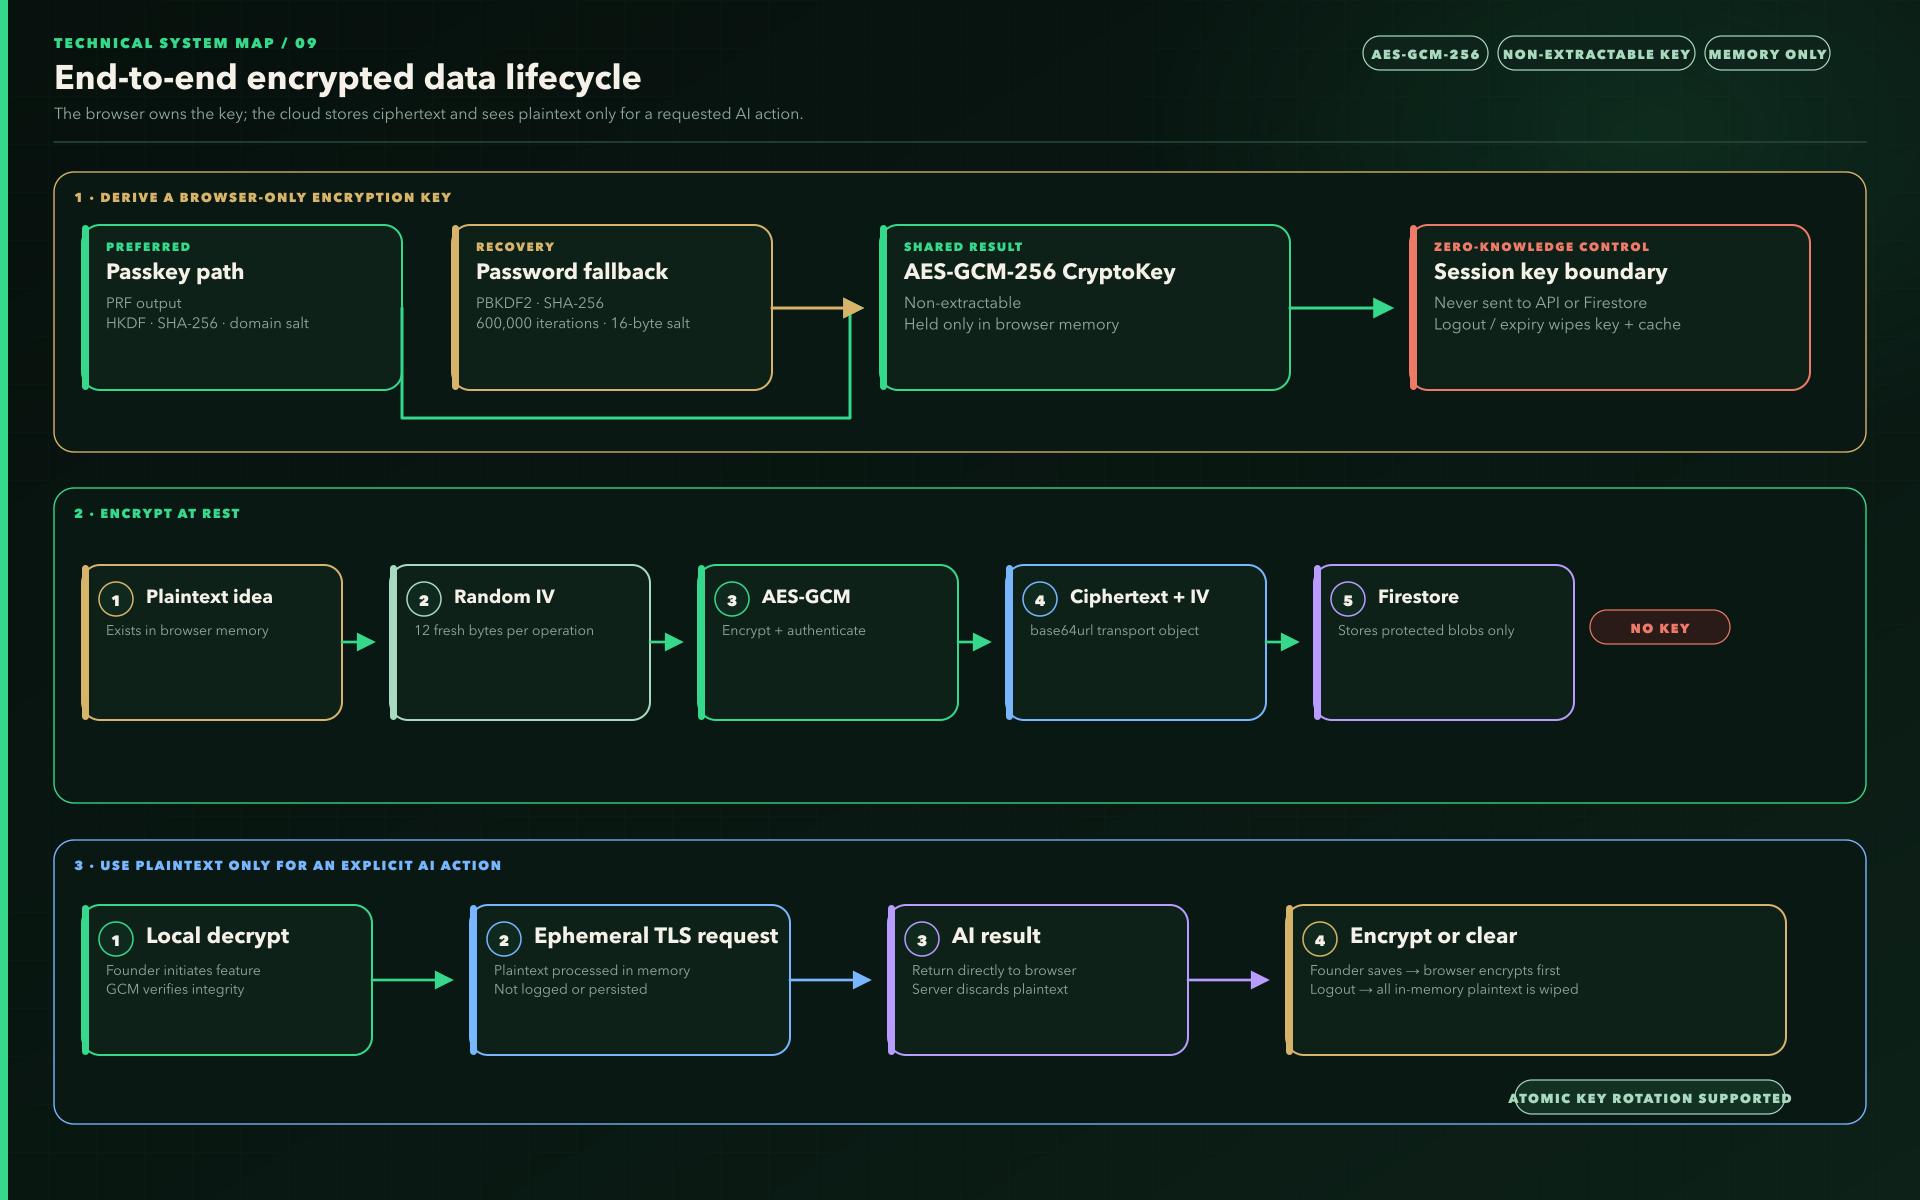Click the red NO KEY badge
Screen dimensions: 1920x1200
[1659, 628]
